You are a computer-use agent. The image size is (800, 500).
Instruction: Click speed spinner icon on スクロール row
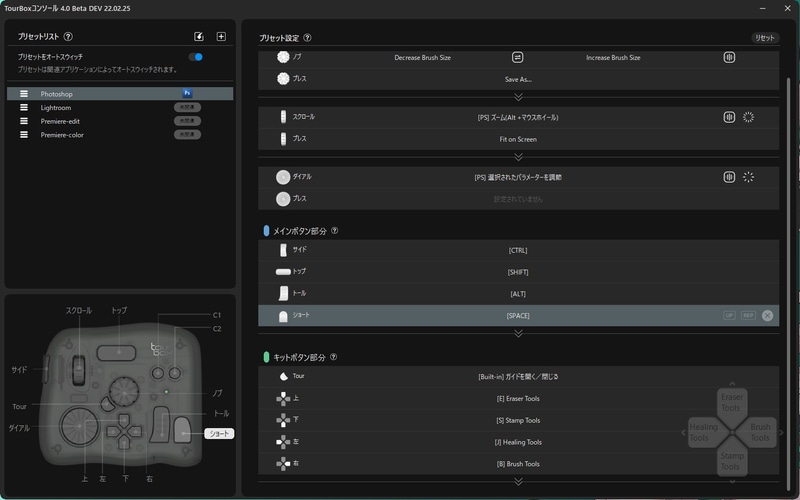point(748,117)
